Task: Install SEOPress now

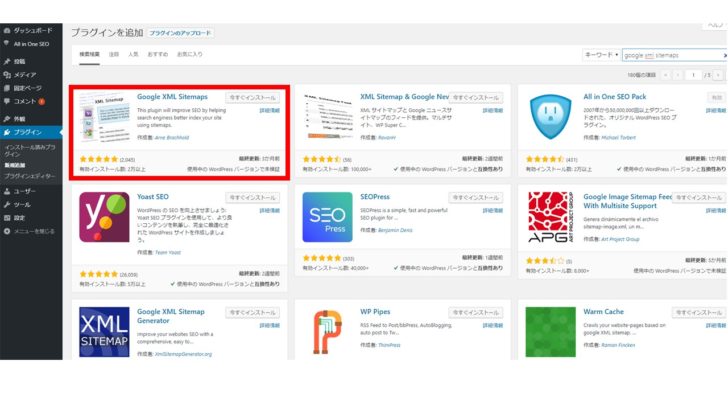Action: 476,197
